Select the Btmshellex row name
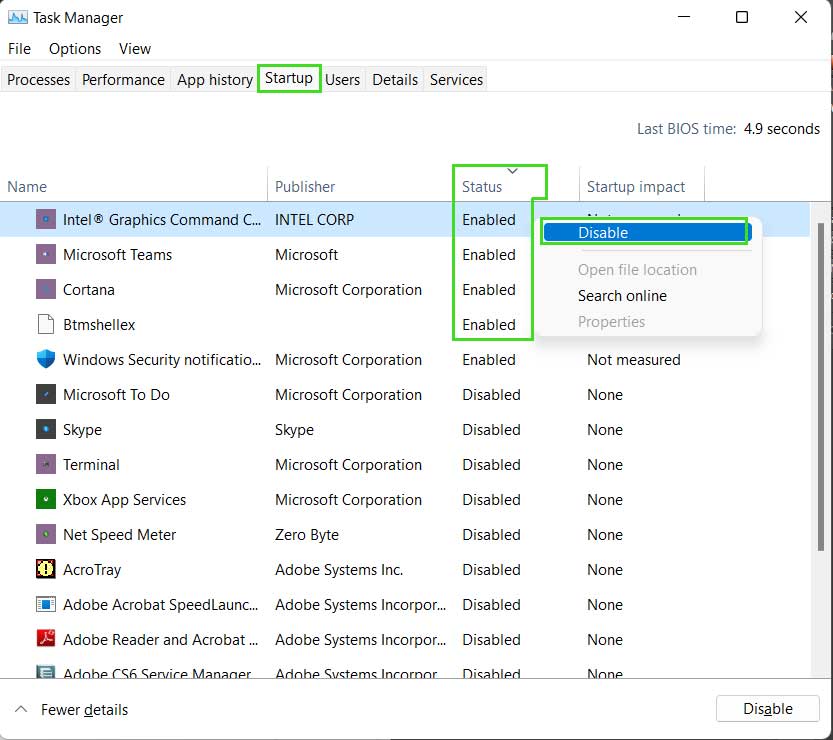The width and height of the screenshot is (833, 740). coord(99,325)
